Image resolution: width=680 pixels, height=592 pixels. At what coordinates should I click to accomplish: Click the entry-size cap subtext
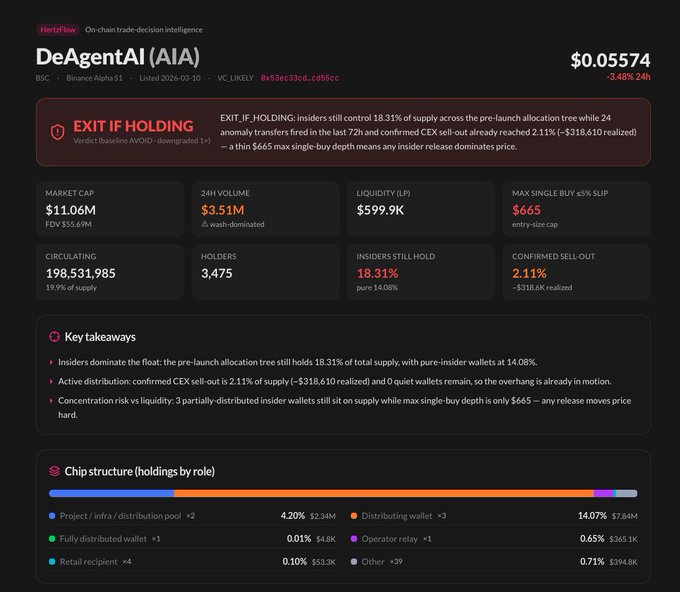click(535, 224)
